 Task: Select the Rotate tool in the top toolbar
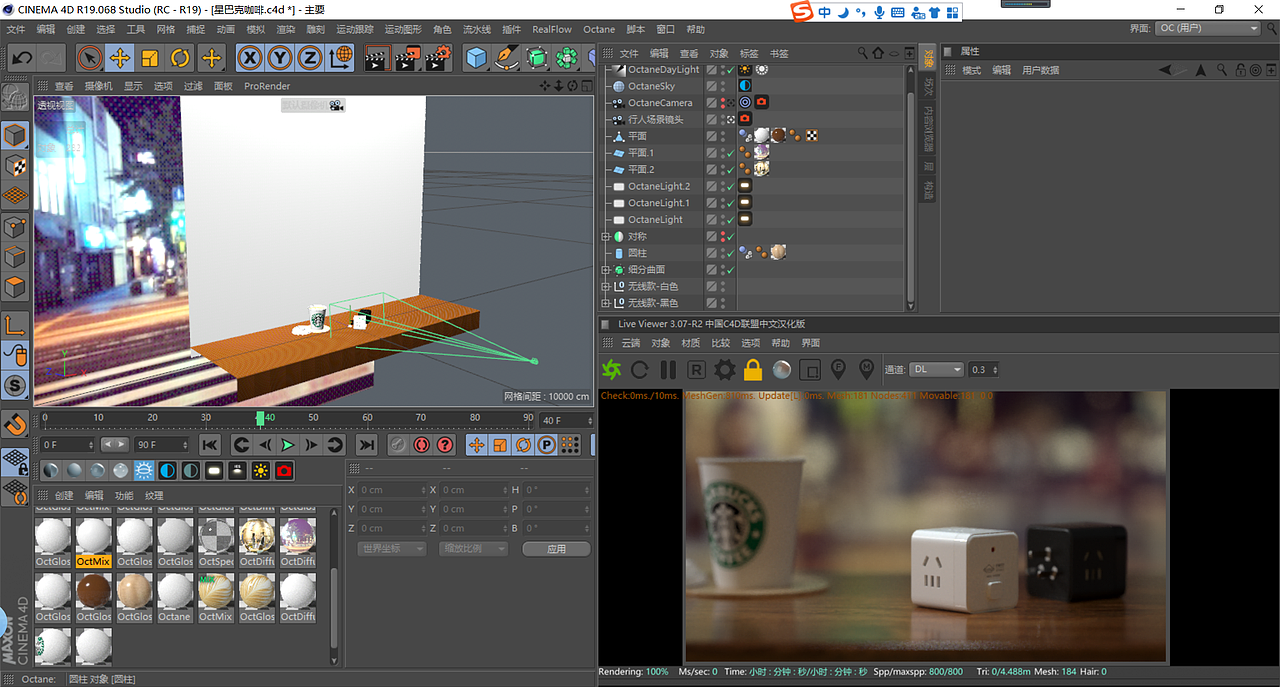pyautogui.click(x=180, y=58)
